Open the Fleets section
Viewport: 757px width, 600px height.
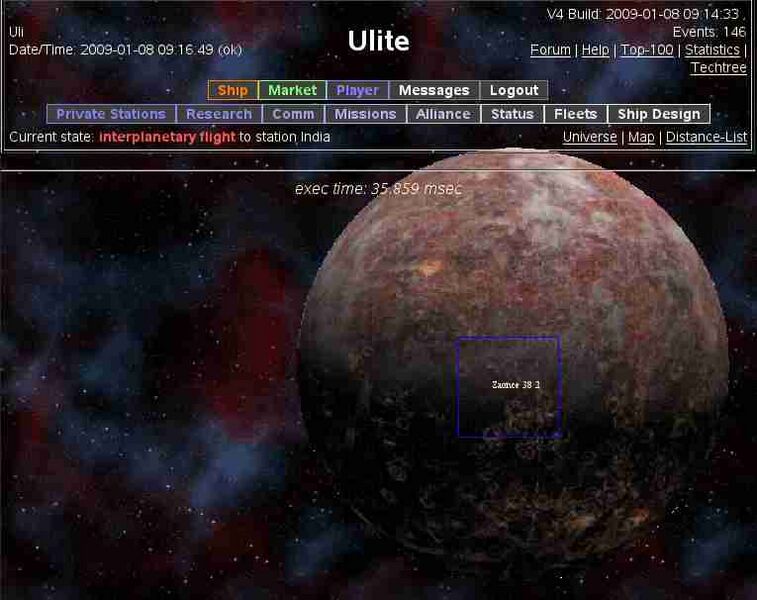coord(575,114)
